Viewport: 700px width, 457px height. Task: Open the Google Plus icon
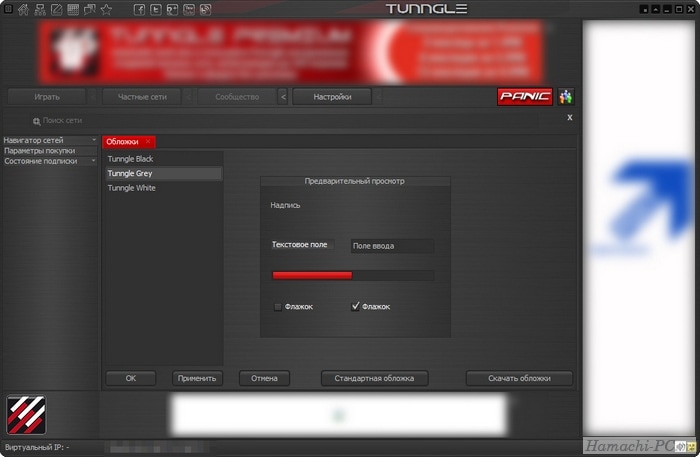(x=172, y=9)
